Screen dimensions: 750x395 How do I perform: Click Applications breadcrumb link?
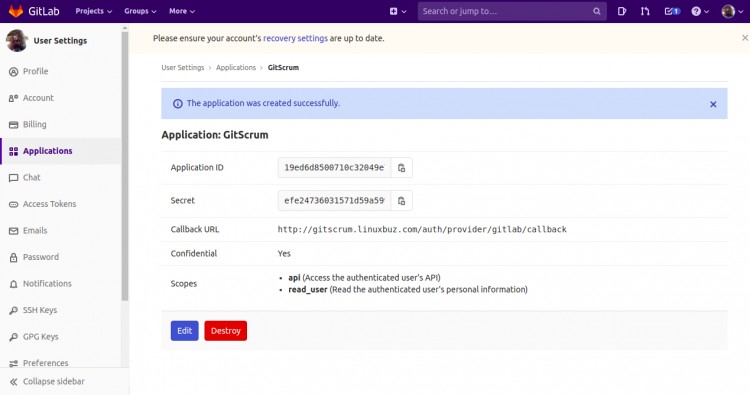coord(236,68)
